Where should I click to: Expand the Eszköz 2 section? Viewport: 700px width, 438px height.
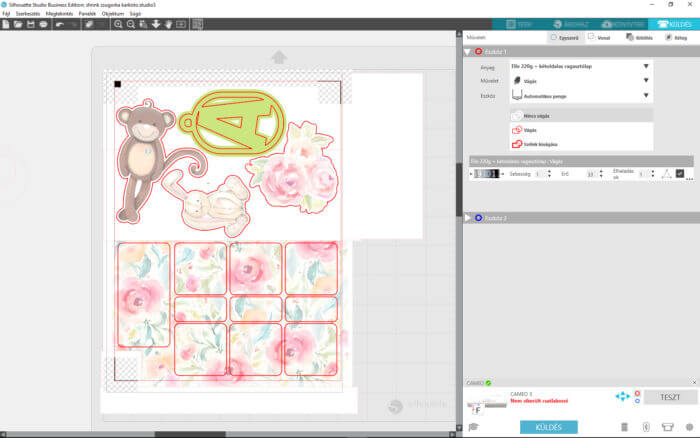click(x=467, y=218)
